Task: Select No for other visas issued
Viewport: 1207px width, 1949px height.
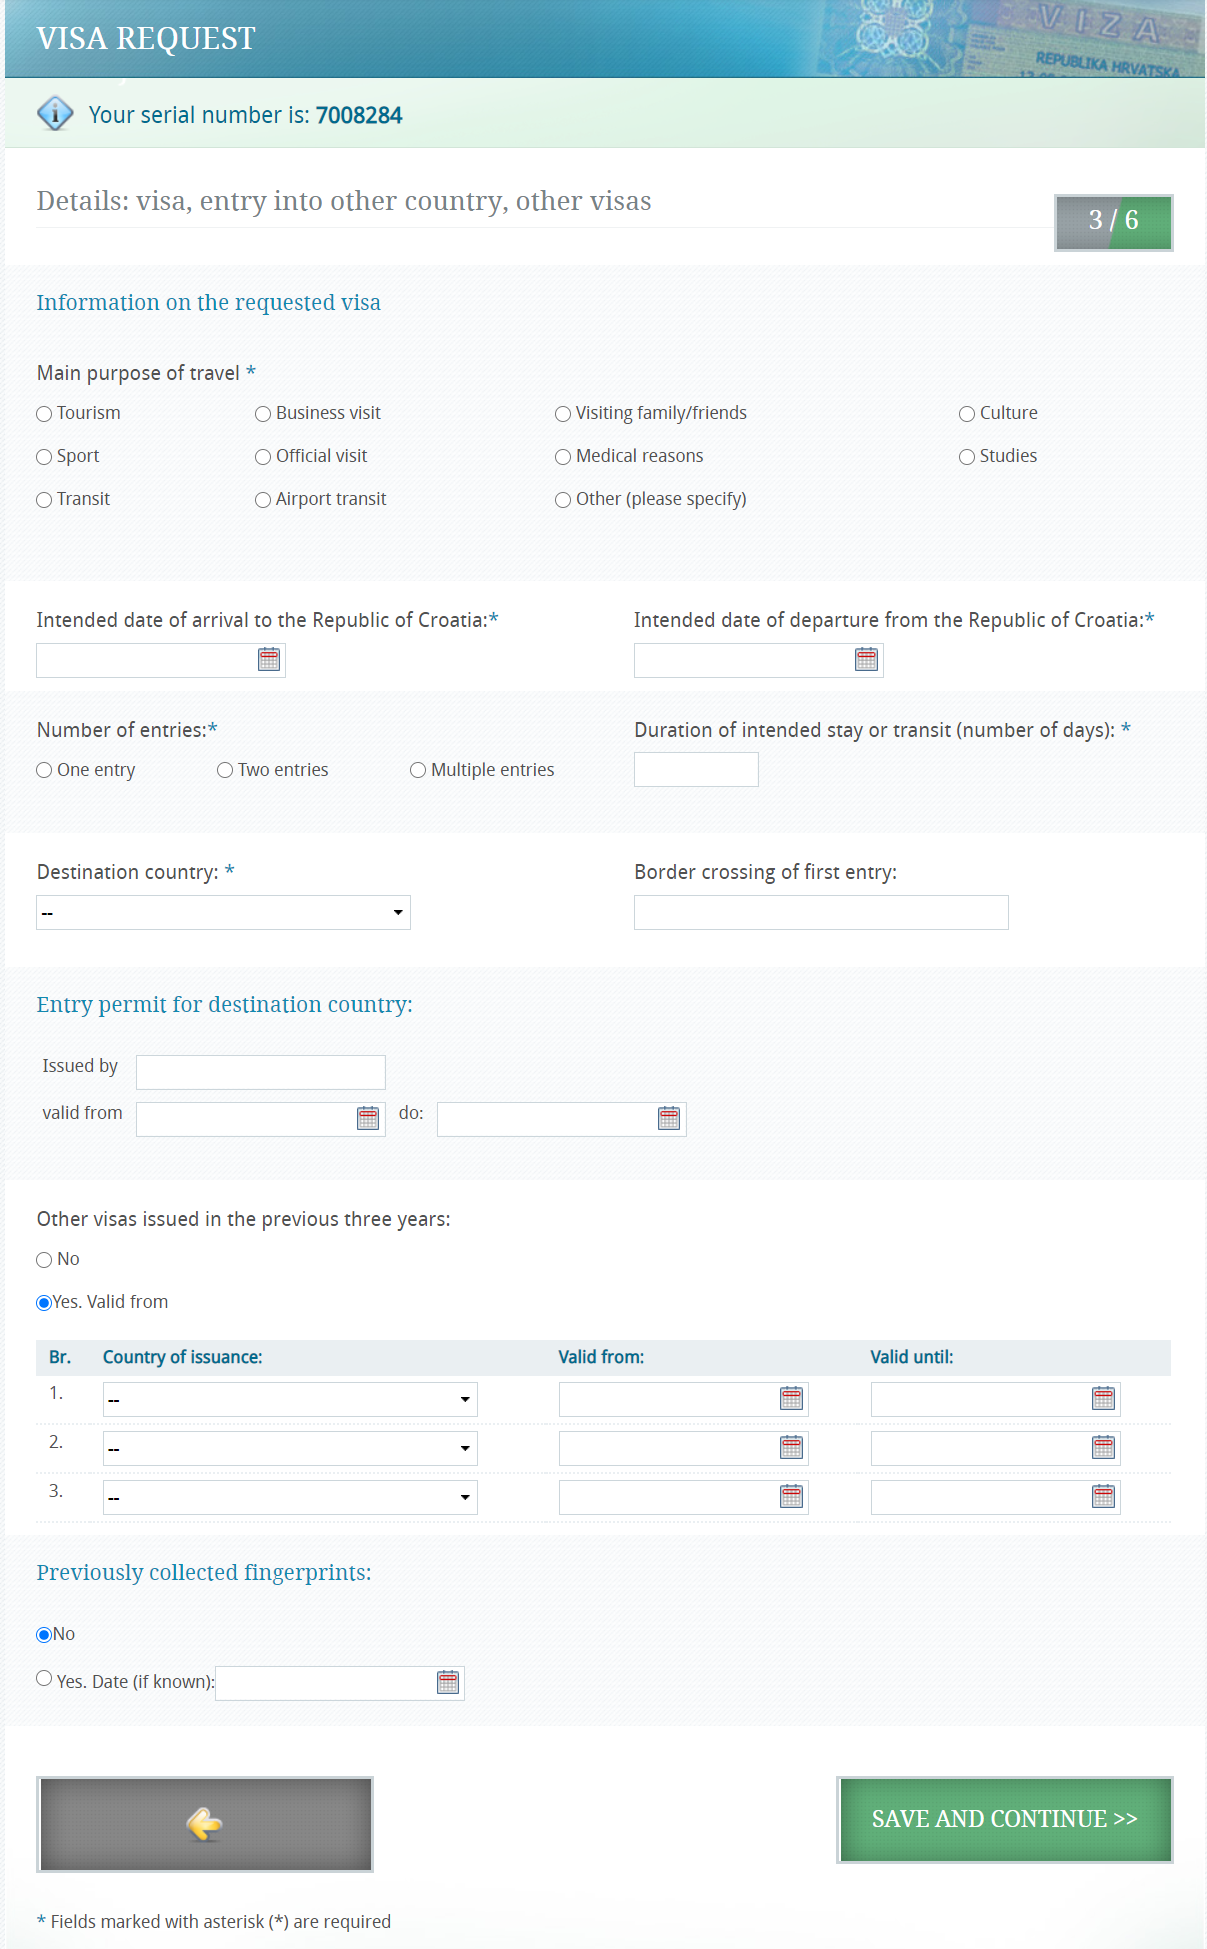Action: [44, 1260]
